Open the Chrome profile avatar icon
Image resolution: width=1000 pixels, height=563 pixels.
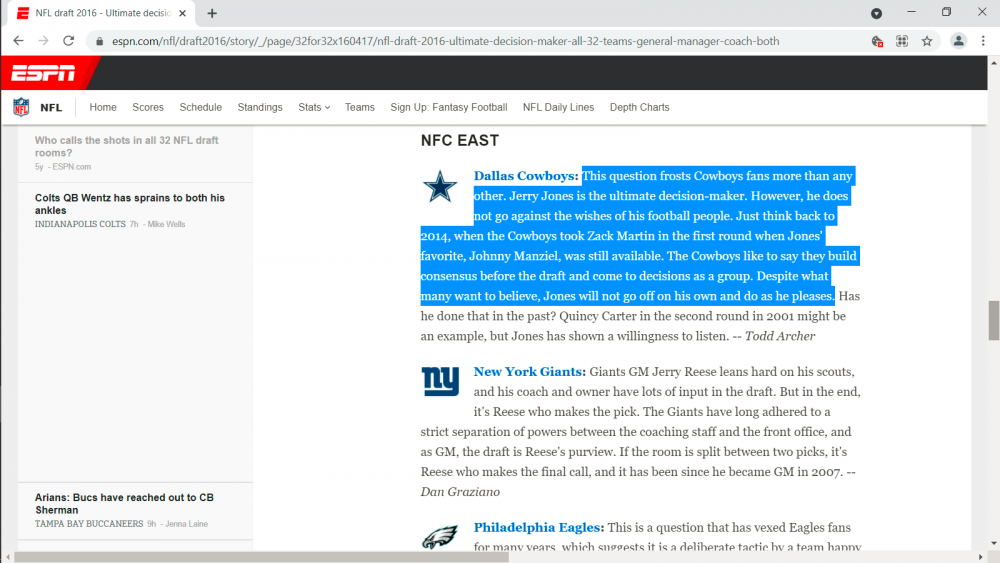click(958, 41)
